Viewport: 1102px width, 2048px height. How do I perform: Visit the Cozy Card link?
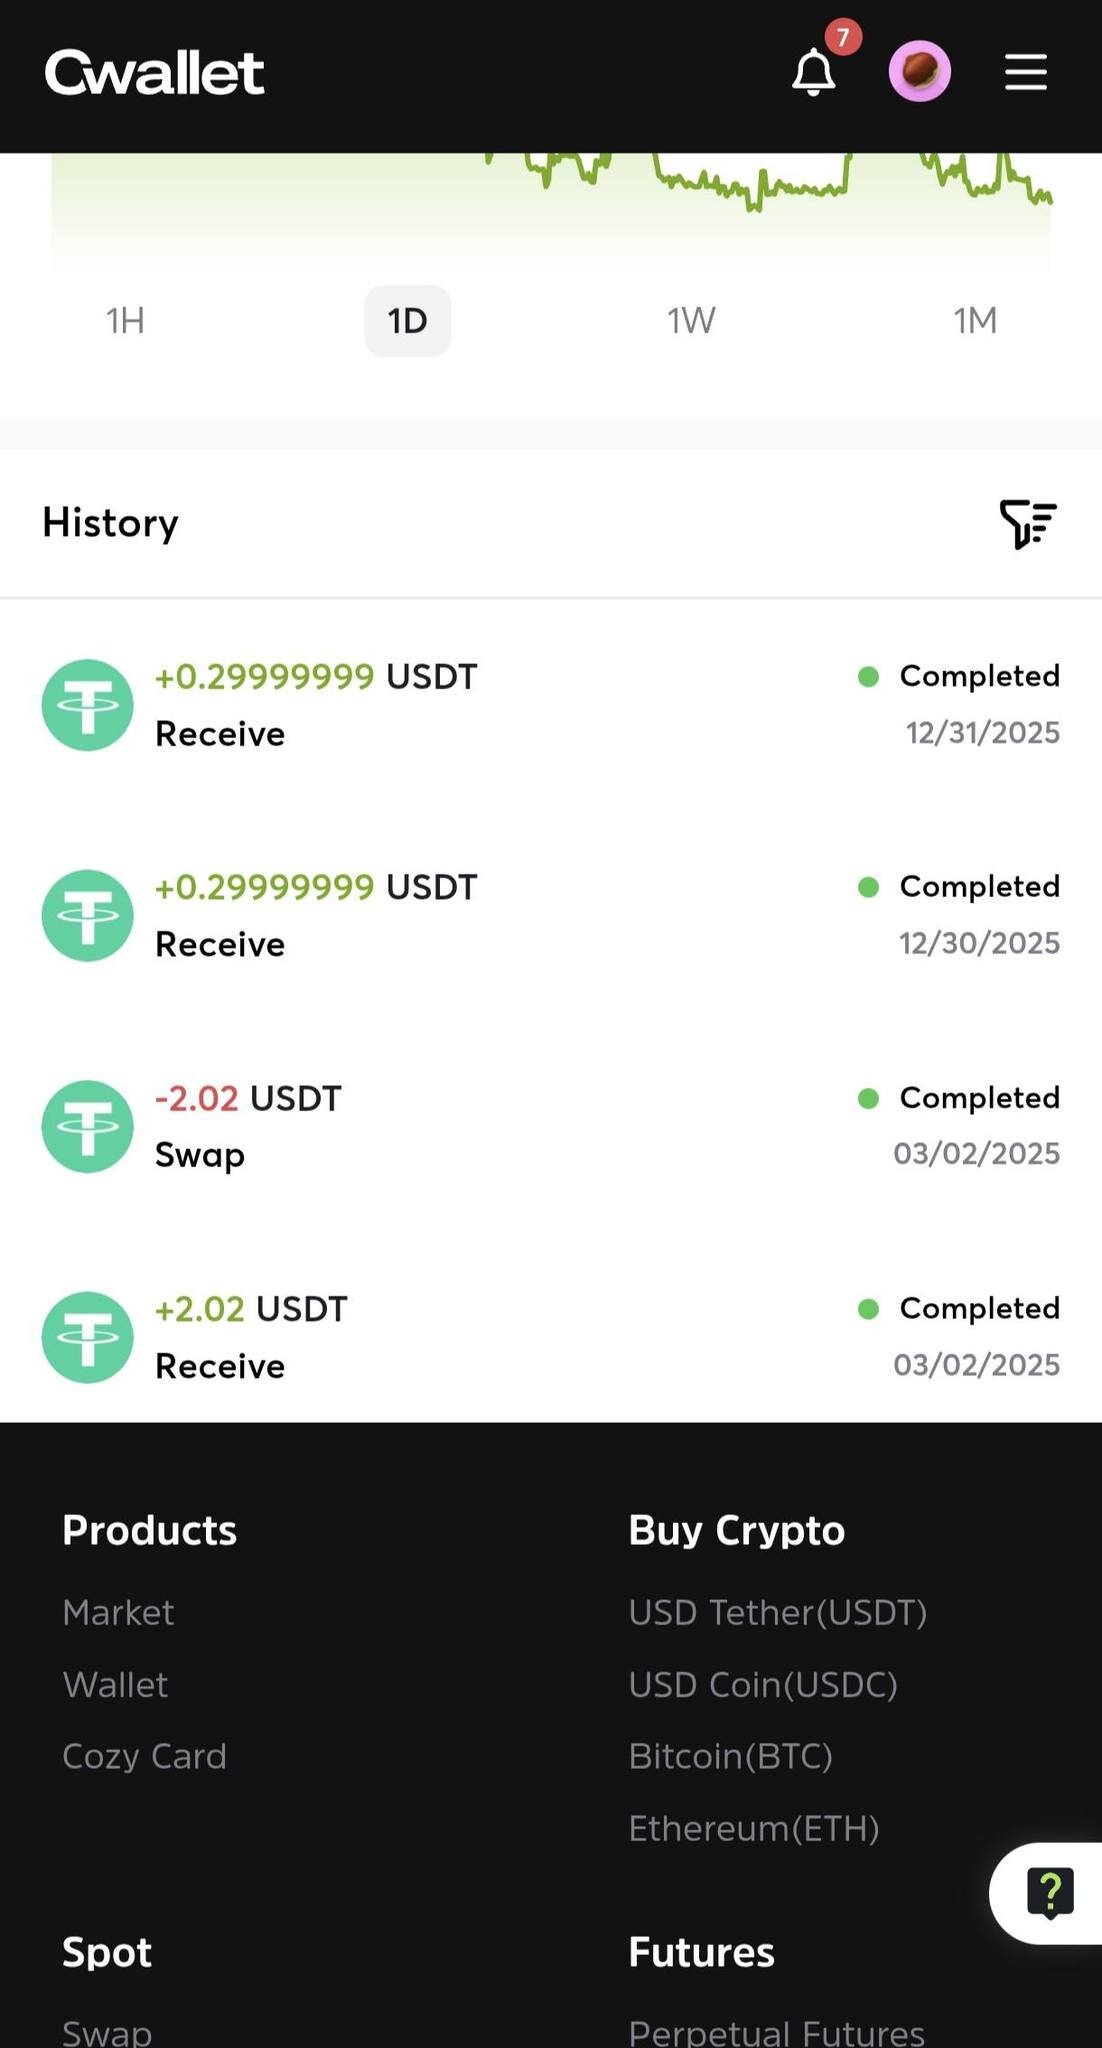(144, 1756)
